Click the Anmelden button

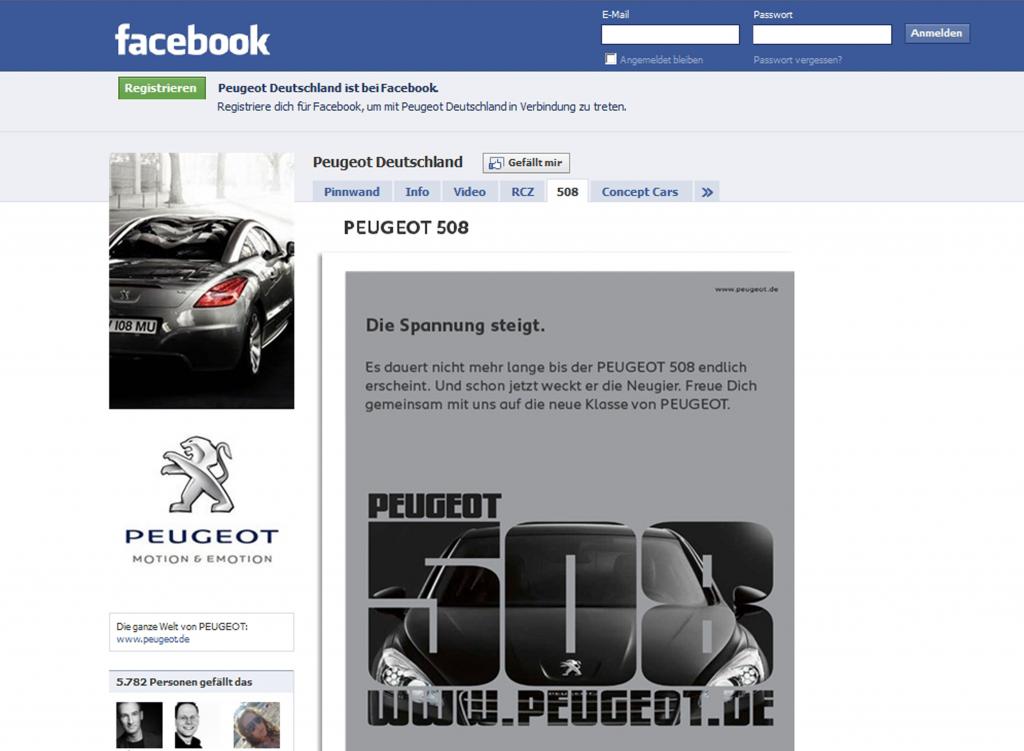click(936, 33)
